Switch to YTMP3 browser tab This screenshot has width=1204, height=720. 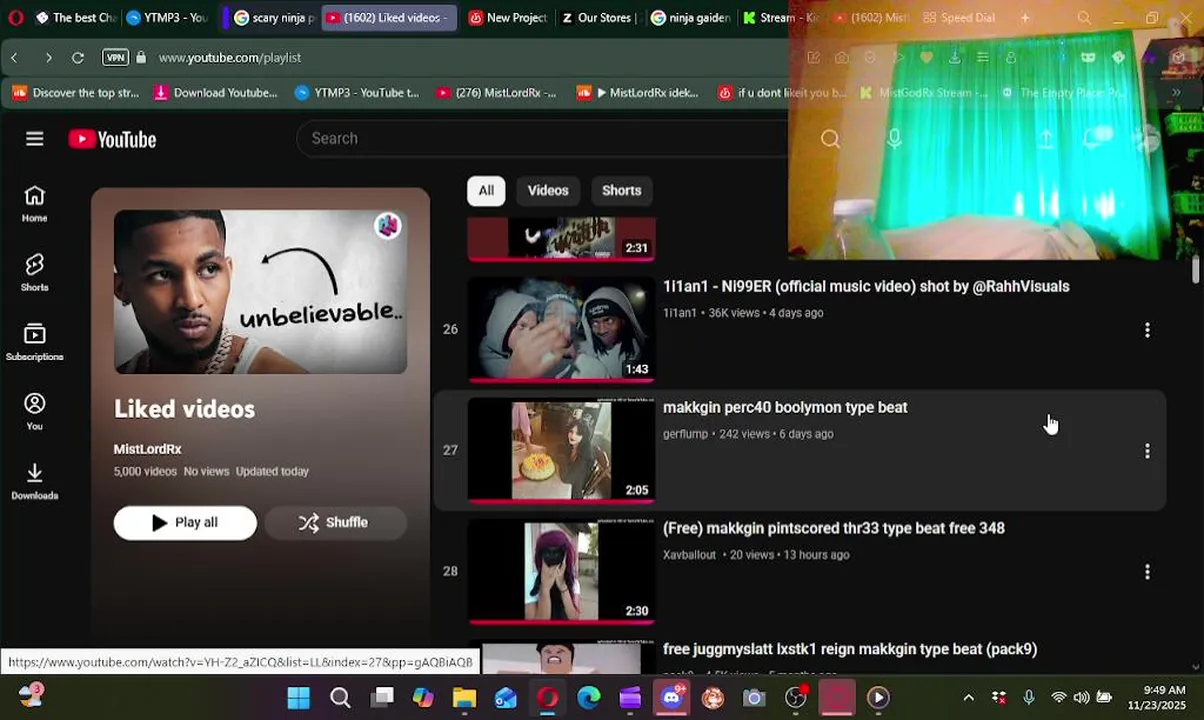click(168, 18)
